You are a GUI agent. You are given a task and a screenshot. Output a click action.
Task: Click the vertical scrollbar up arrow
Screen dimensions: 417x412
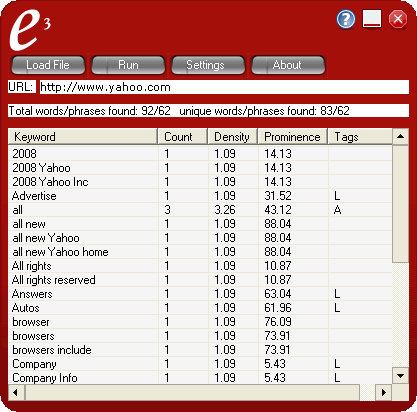(x=401, y=136)
